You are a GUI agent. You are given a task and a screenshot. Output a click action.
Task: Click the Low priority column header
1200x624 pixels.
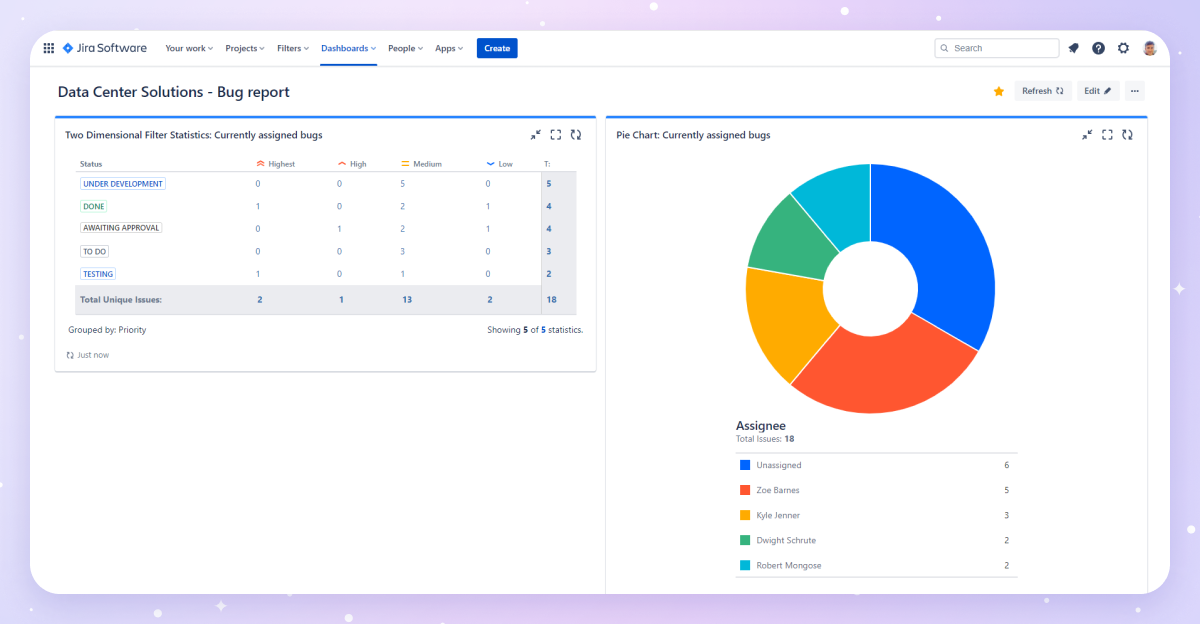pos(499,164)
